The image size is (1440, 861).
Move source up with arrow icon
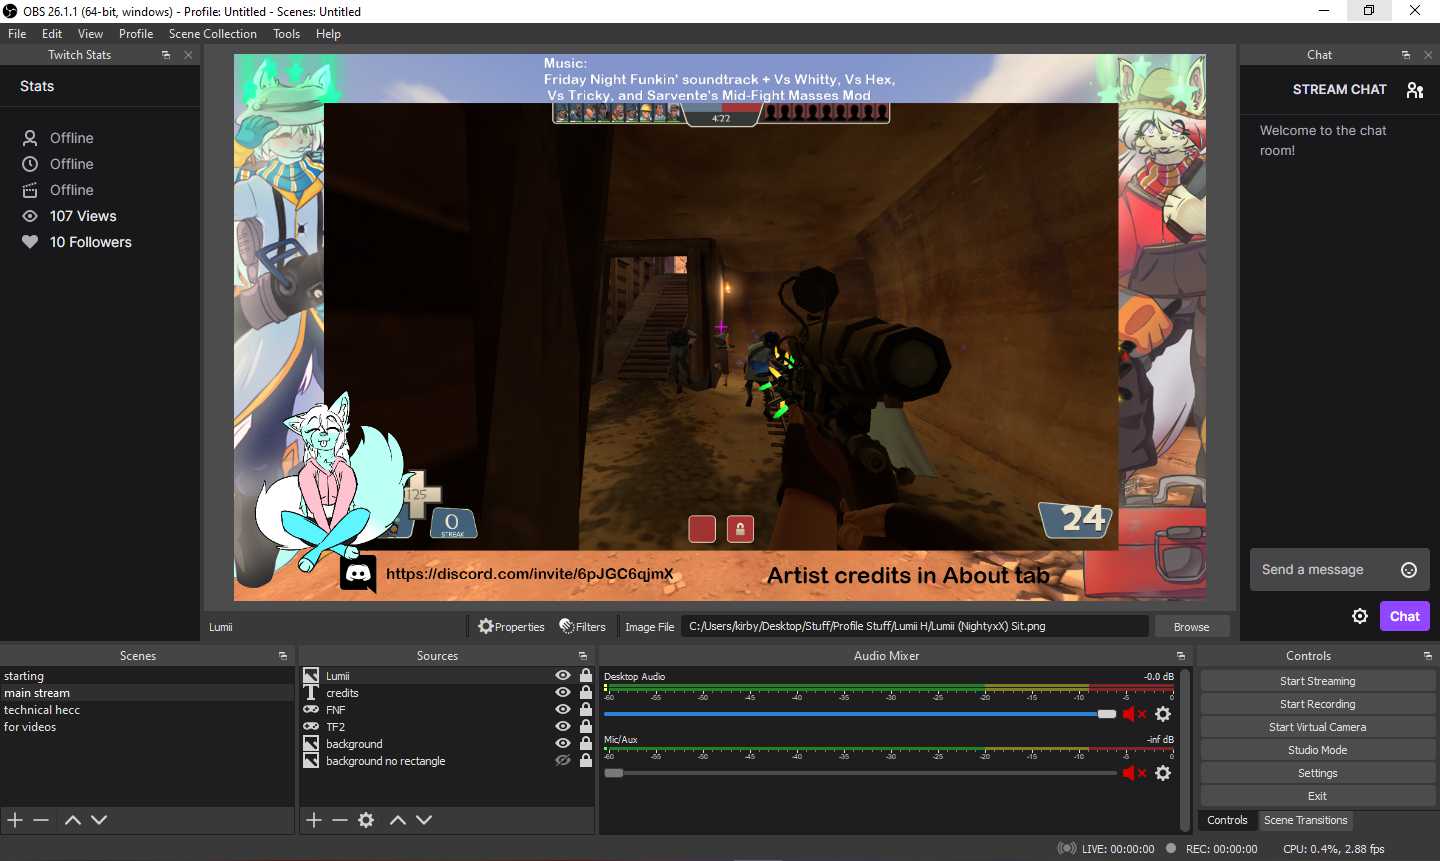[x=397, y=820]
